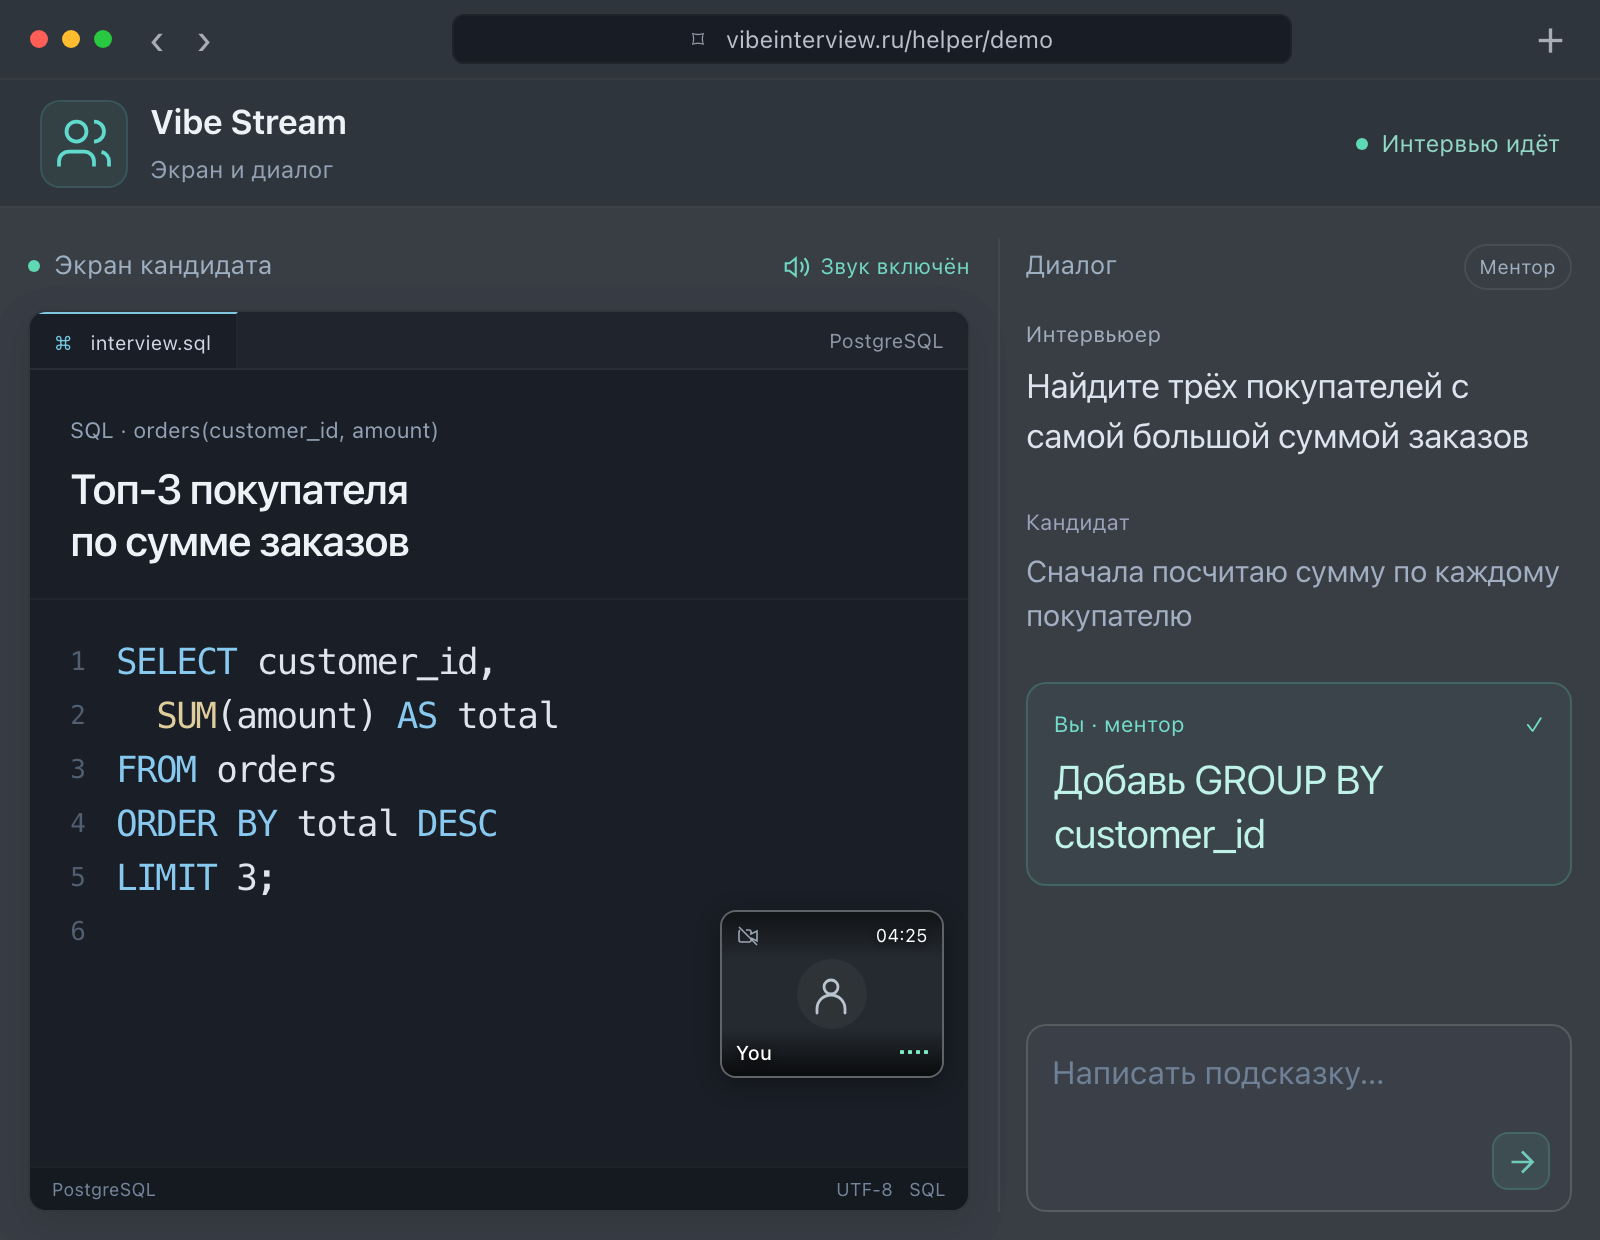
Task: Click the bookmark icon in address bar
Action: coord(698,39)
